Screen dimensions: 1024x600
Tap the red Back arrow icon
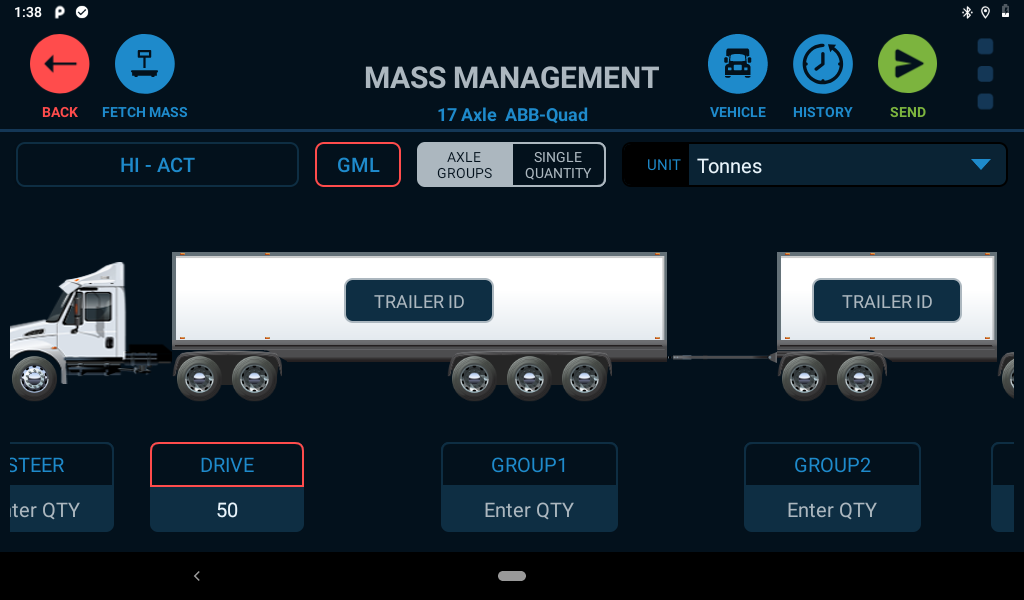point(59,64)
